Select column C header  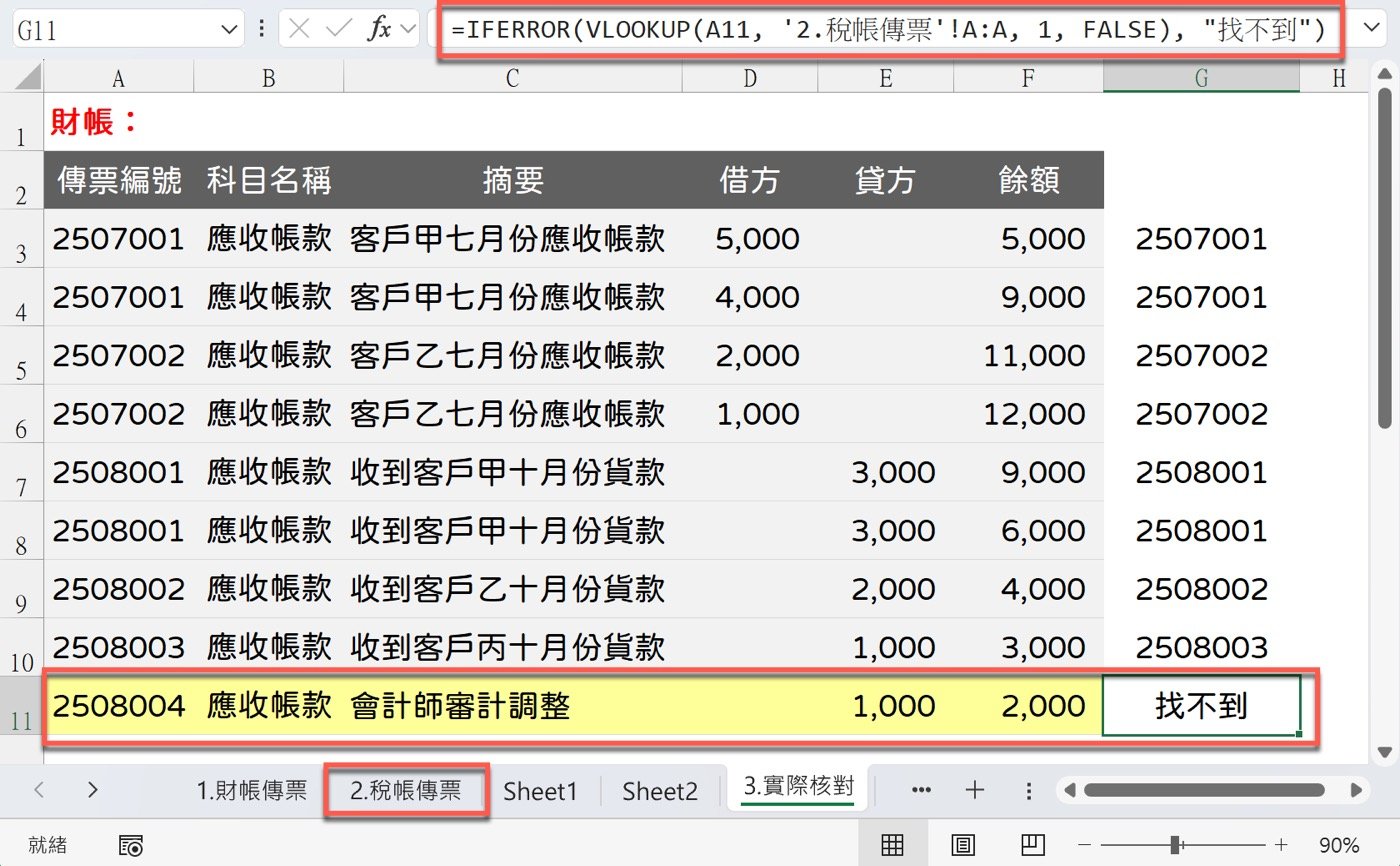point(512,78)
